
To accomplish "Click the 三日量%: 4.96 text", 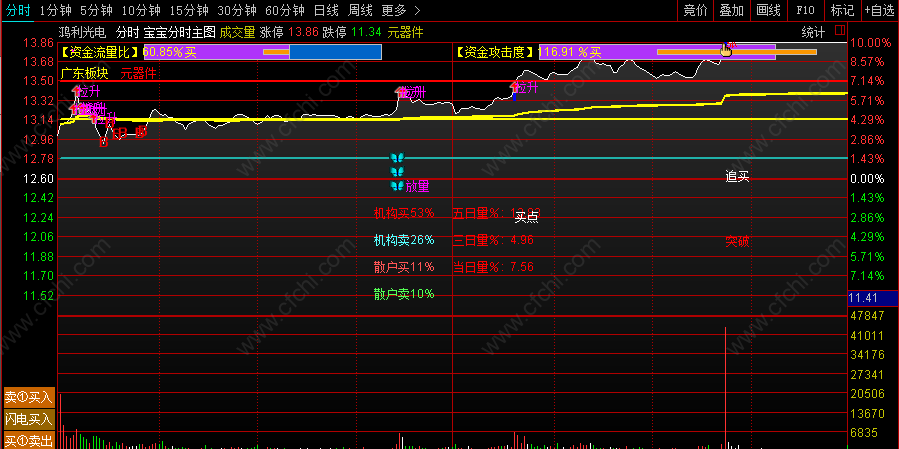I will pyautogui.click(x=493, y=240).
